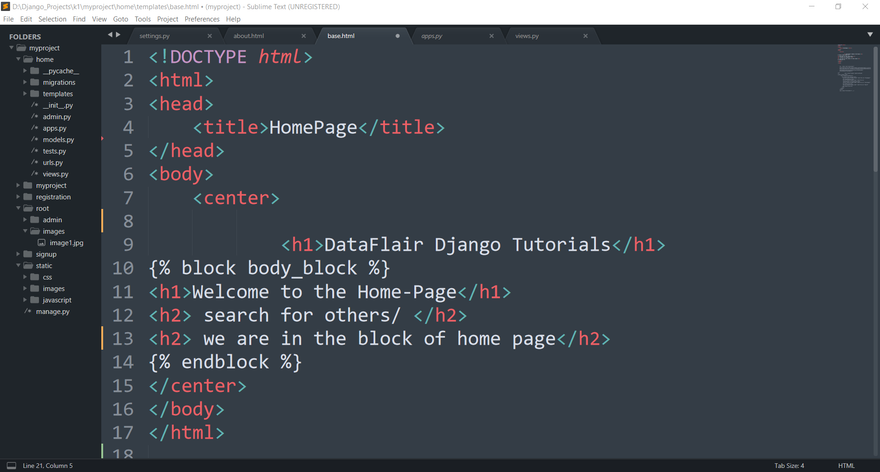Expand the migrations folder
The width and height of the screenshot is (880, 472).
point(25,83)
